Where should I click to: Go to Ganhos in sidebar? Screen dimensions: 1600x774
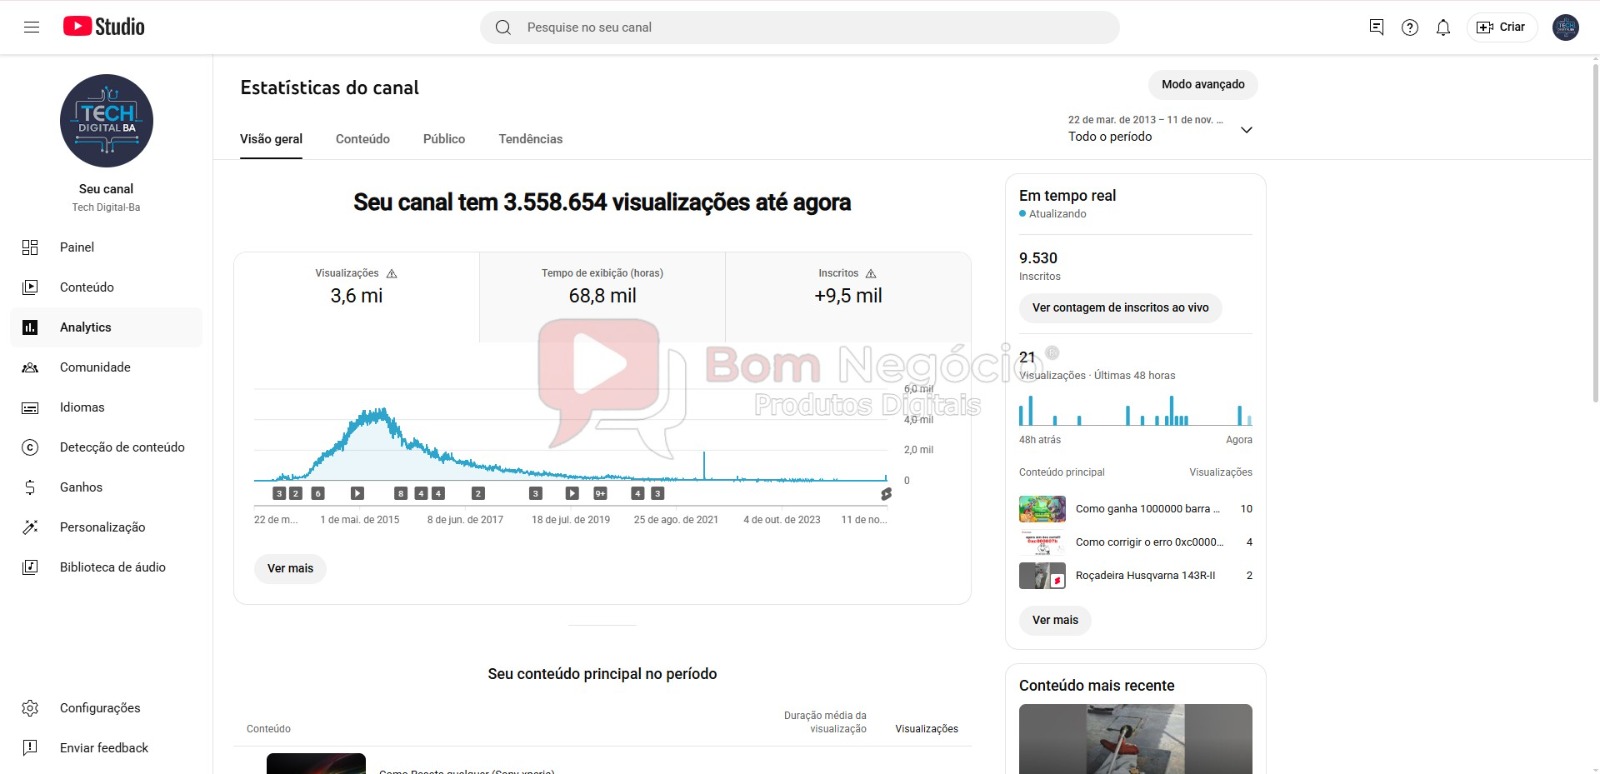81,487
